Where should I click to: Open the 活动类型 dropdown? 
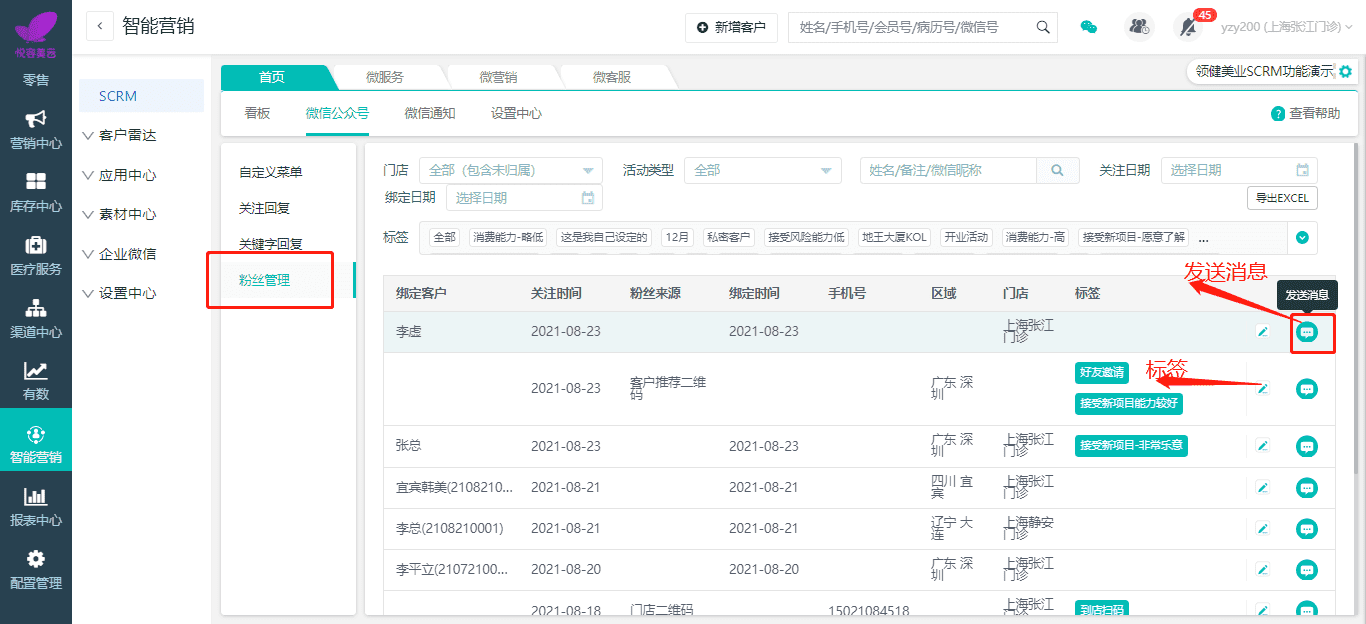[762, 171]
